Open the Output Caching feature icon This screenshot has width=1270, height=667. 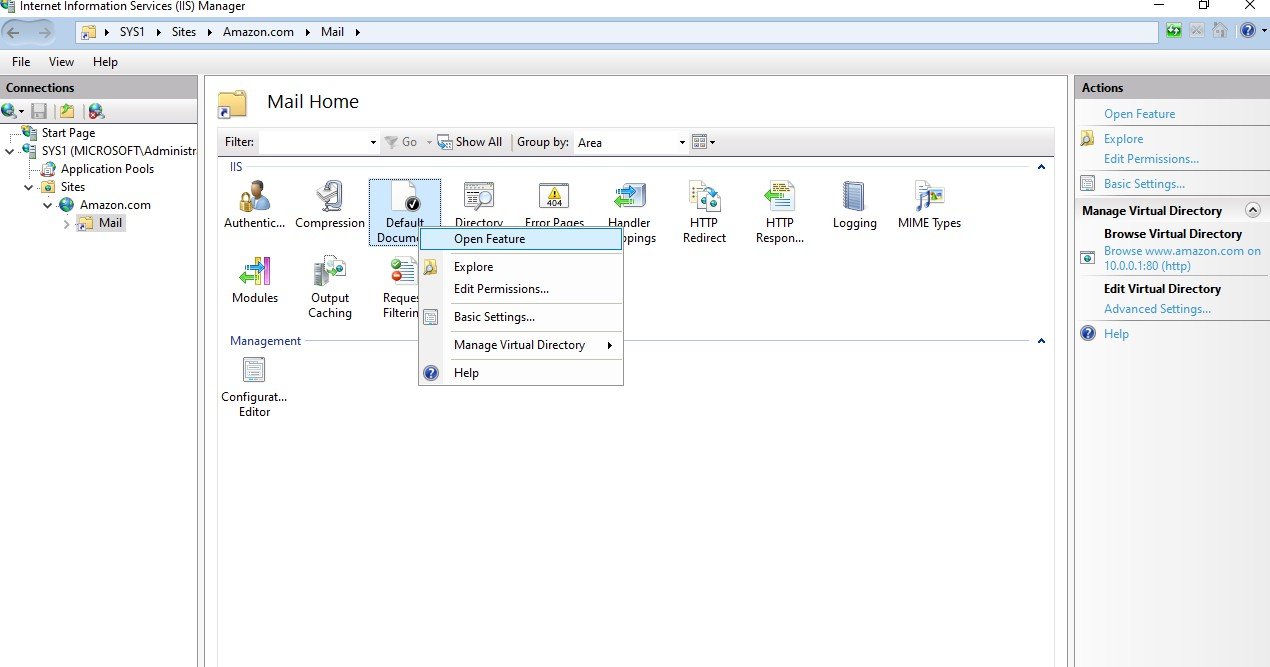pos(329,287)
